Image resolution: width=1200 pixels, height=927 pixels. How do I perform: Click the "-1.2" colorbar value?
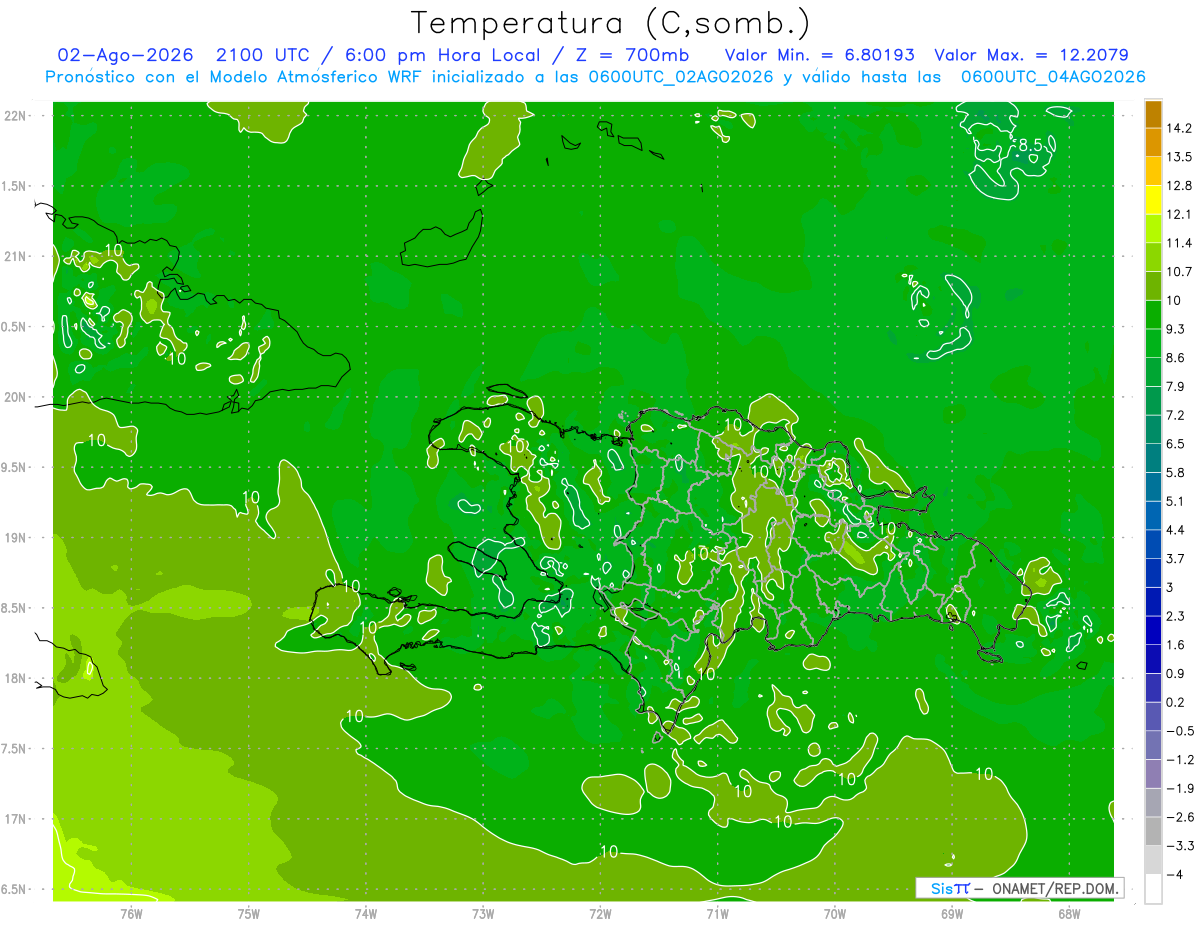[x=1179, y=759]
